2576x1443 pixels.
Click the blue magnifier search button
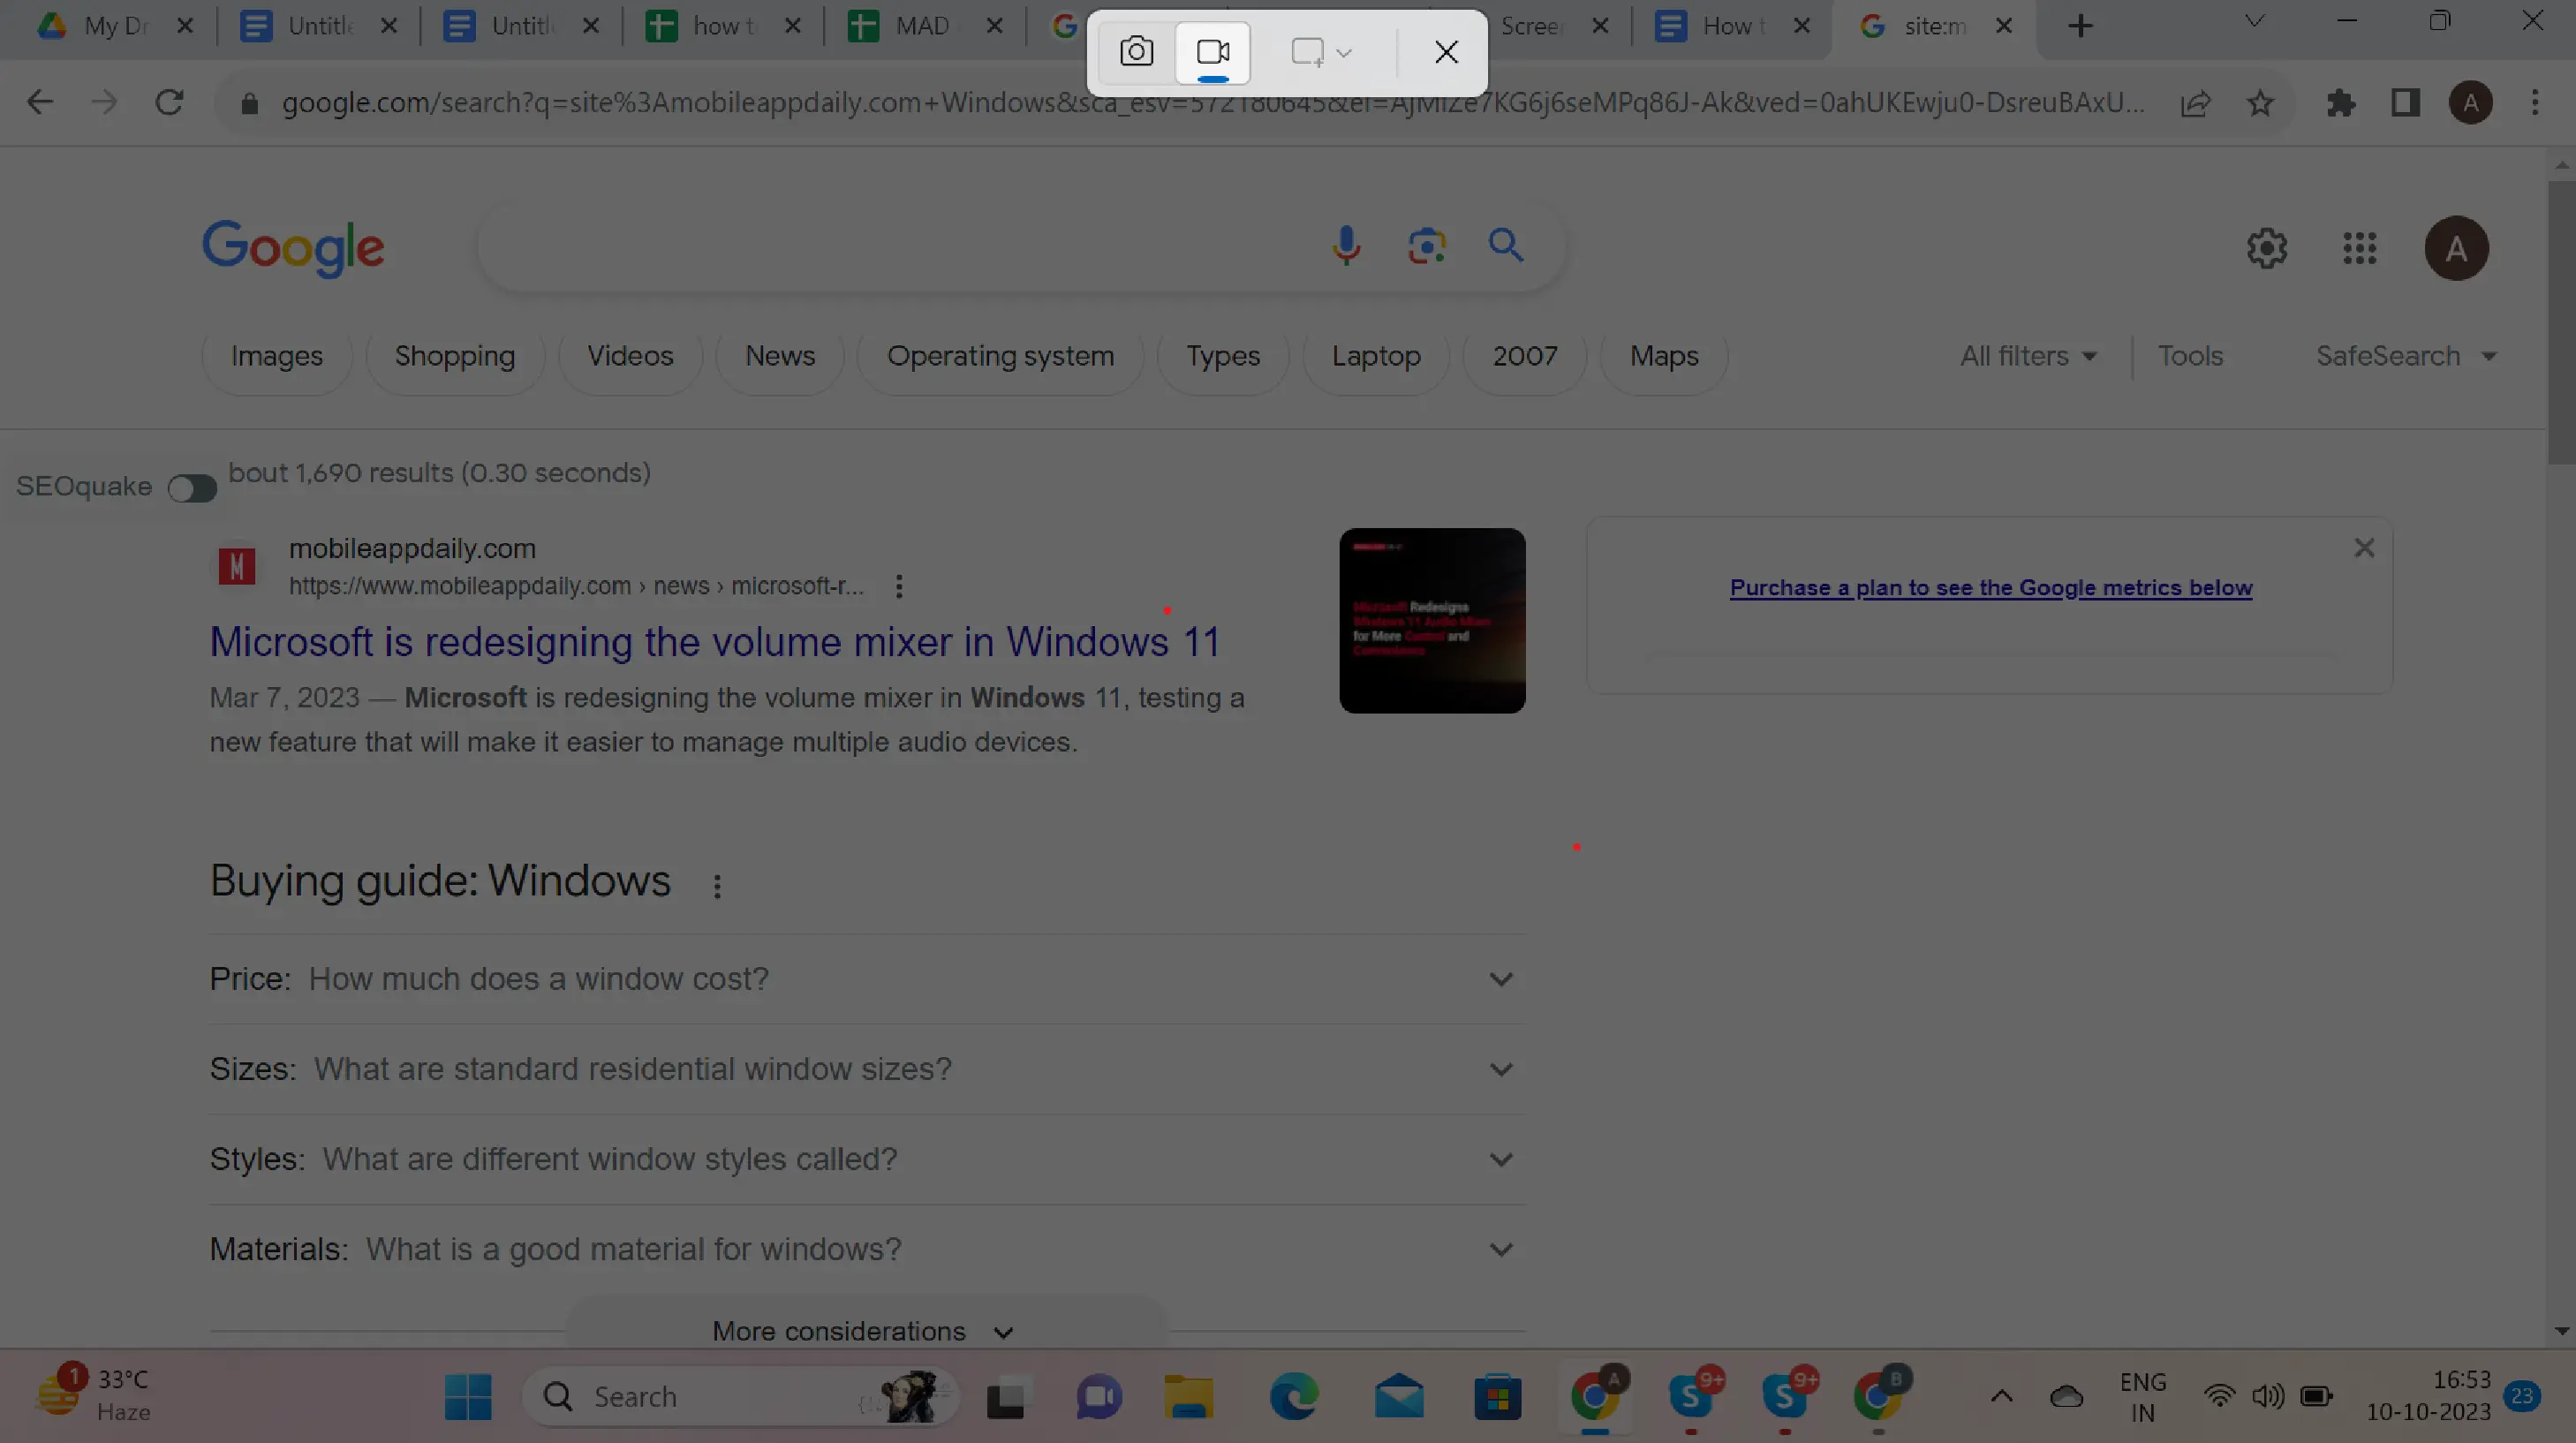coord(1505,245)
